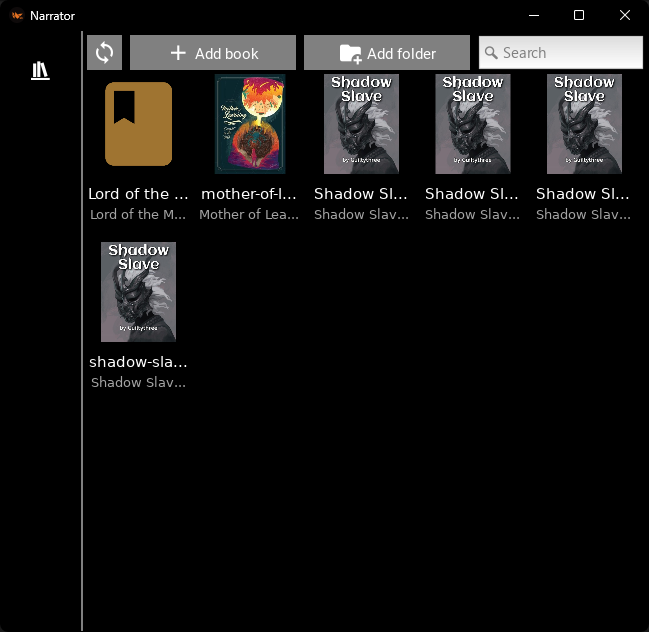Open the bookmark placeholder cover of Lord of the Mysteries

(138, 124)
